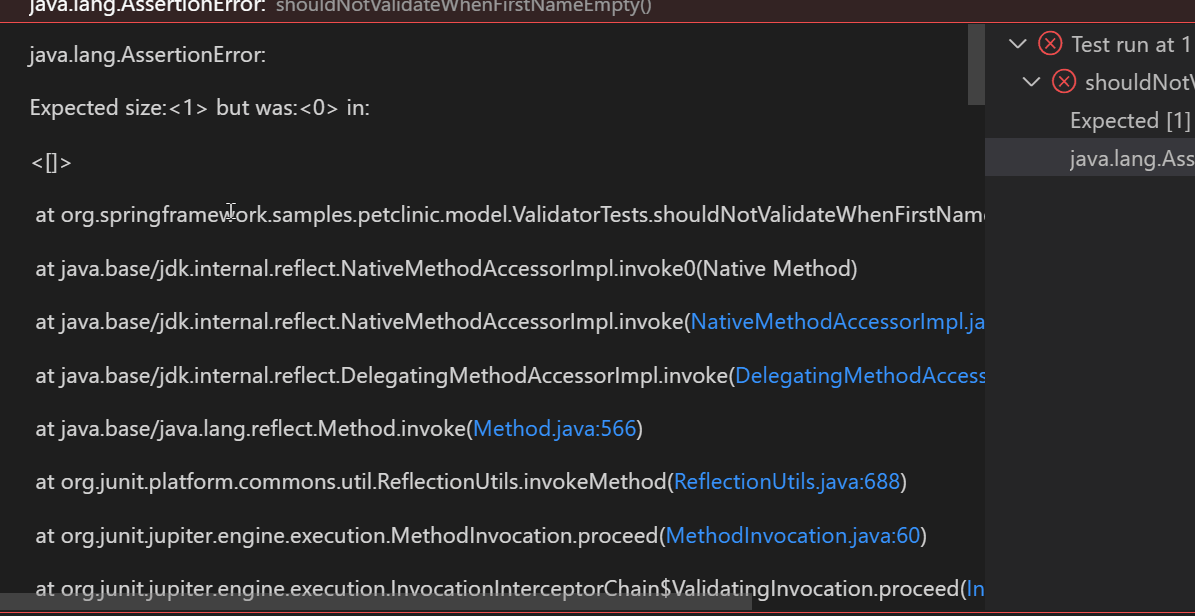Screen dimensions: 1195x616
Task: Select the java.lang.AssertionError tree entry
Action: point(1131,157)
